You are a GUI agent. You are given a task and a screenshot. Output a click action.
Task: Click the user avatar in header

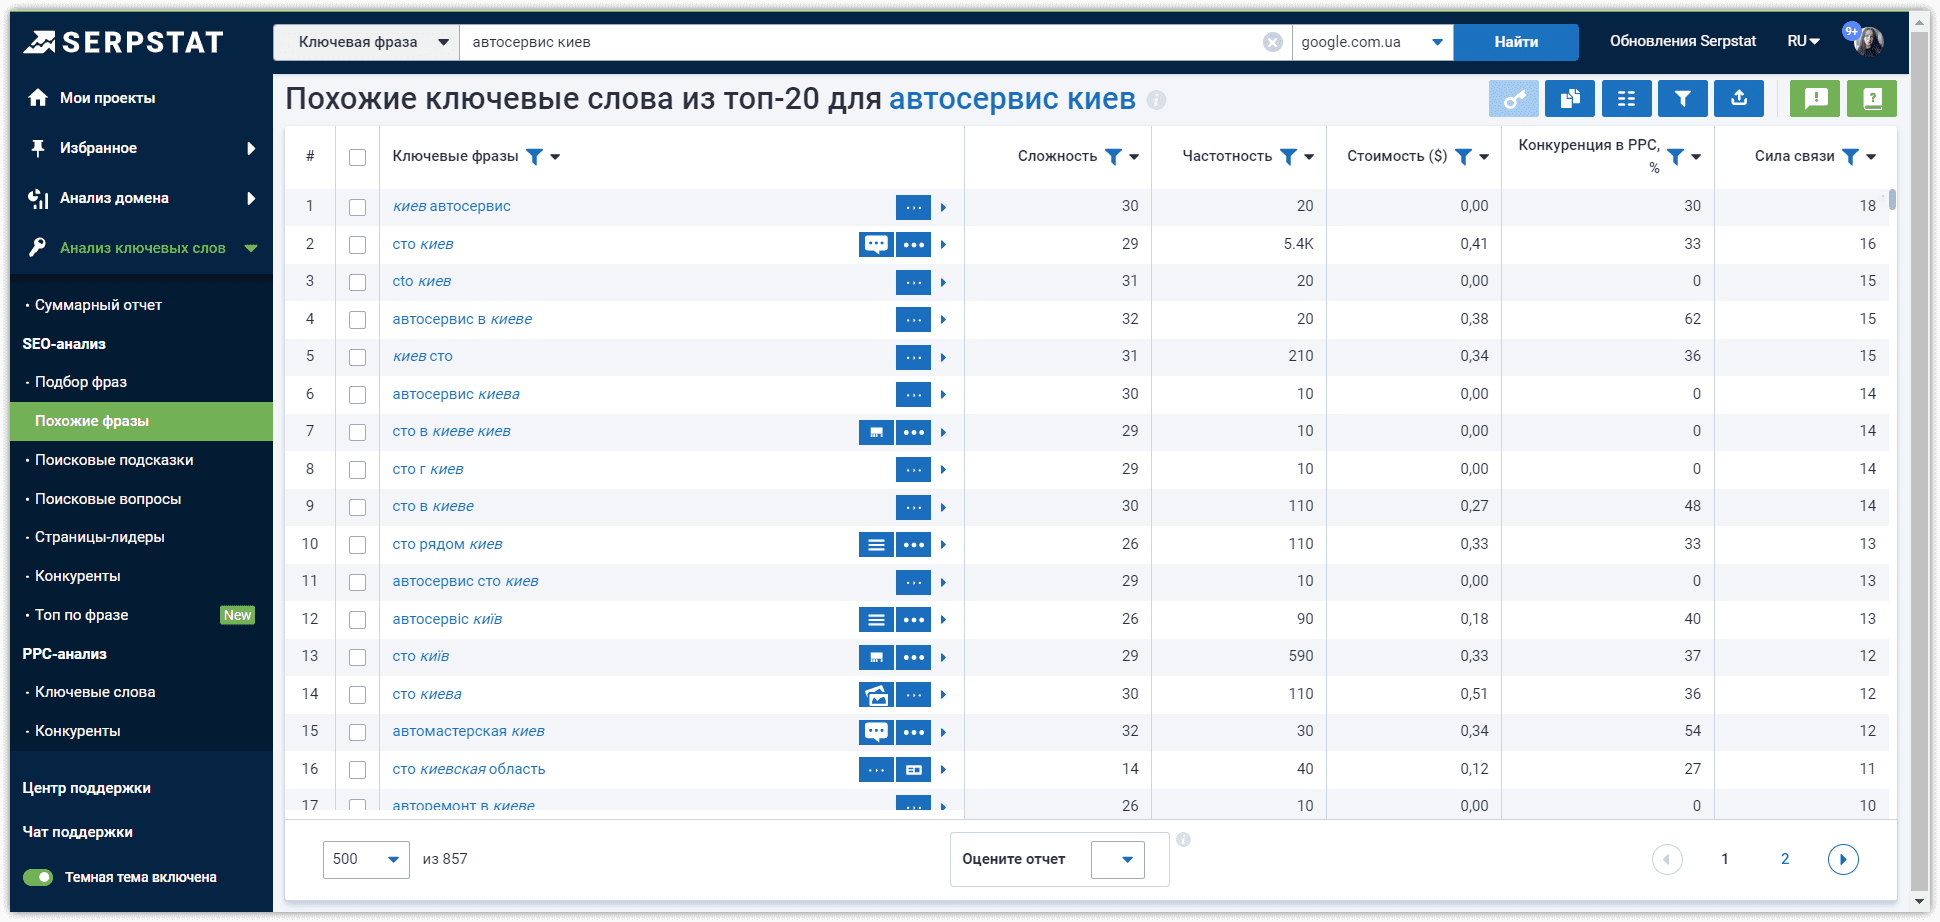coord(1868,41)
